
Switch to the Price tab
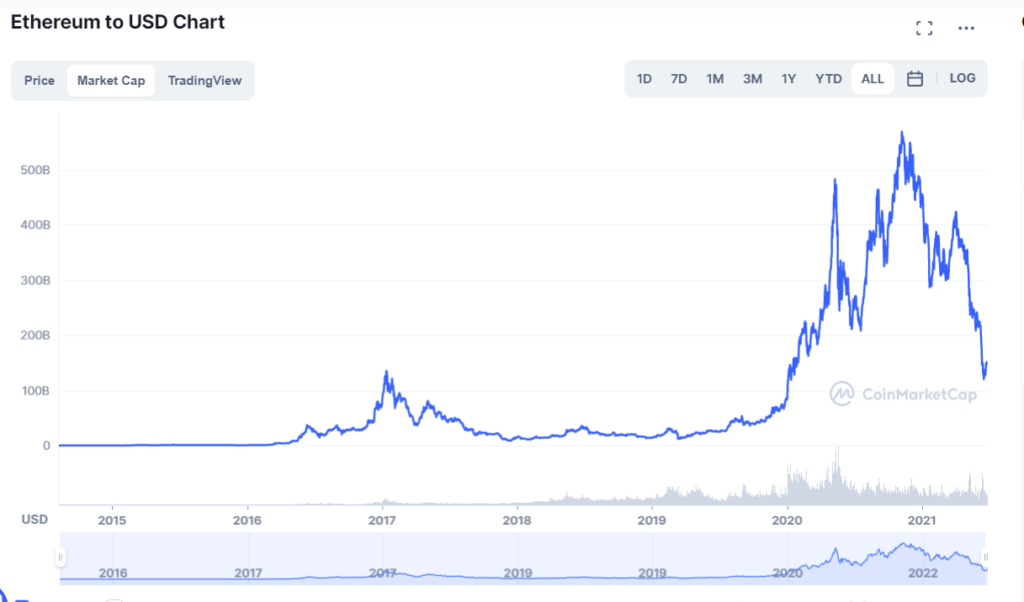pos(39,80)
